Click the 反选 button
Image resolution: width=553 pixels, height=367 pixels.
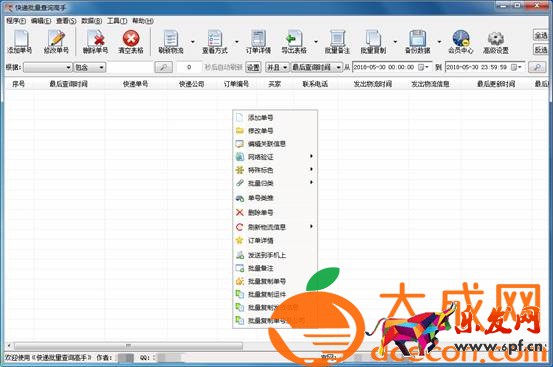tap(540, 49)
